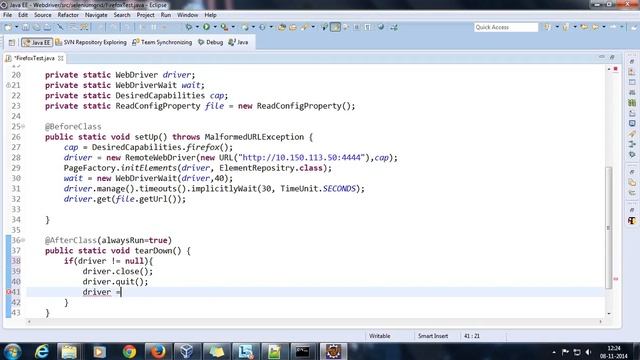Click the volume icon in system tray
This screenshot has height=360, width=640.
[588, 352]
